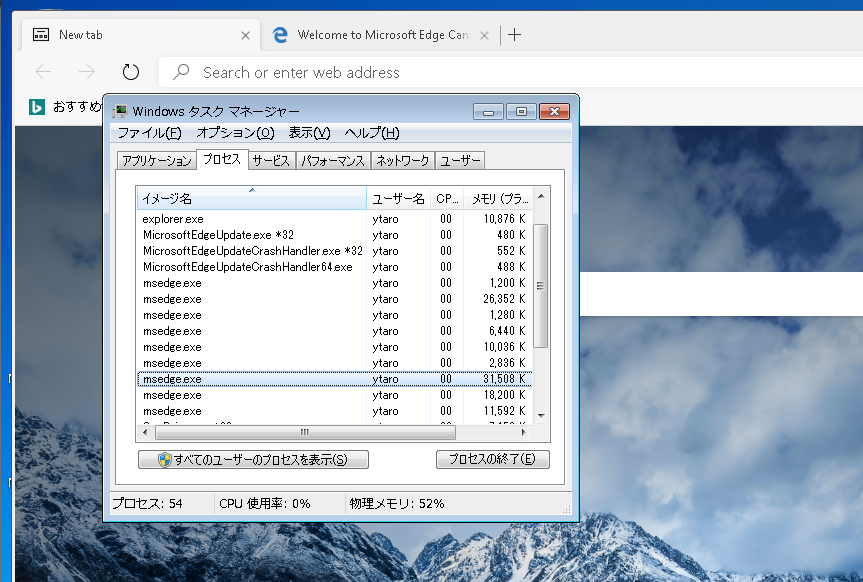Open the ヘルプ(H) menu

click(x=372, y=133)
